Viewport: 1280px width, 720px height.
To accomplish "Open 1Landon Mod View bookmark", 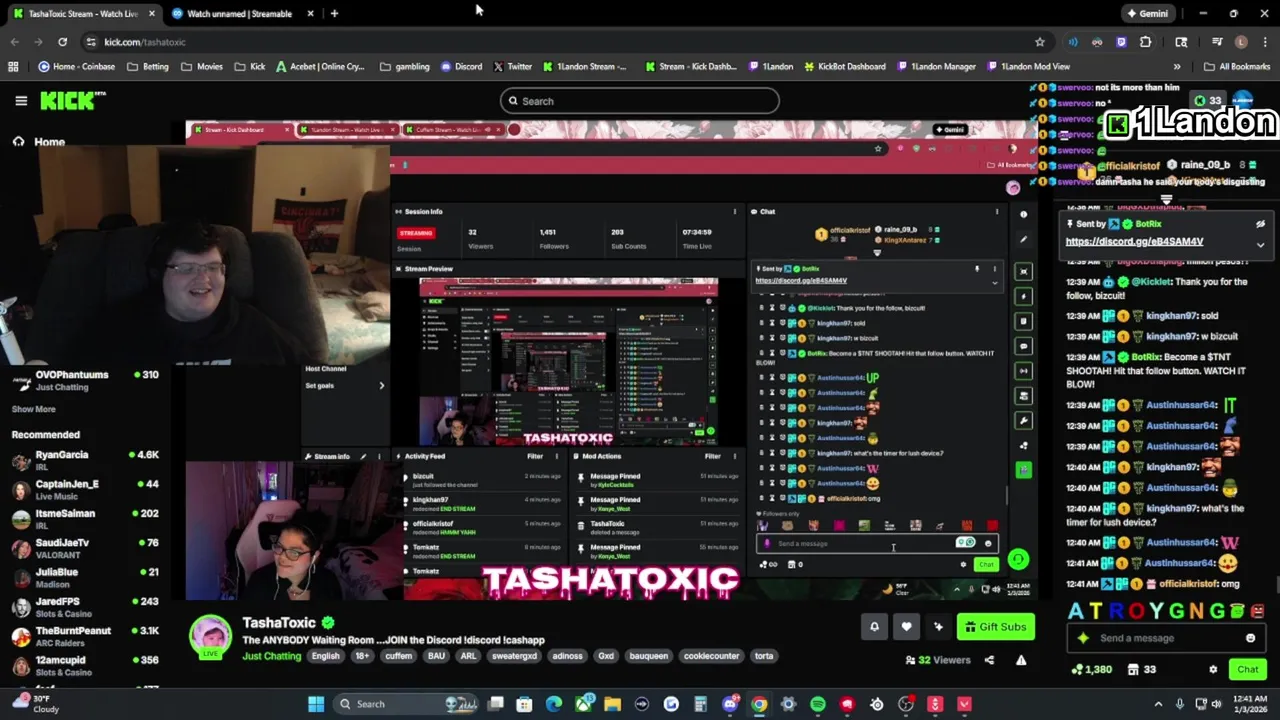I will tap(1028, 67).
